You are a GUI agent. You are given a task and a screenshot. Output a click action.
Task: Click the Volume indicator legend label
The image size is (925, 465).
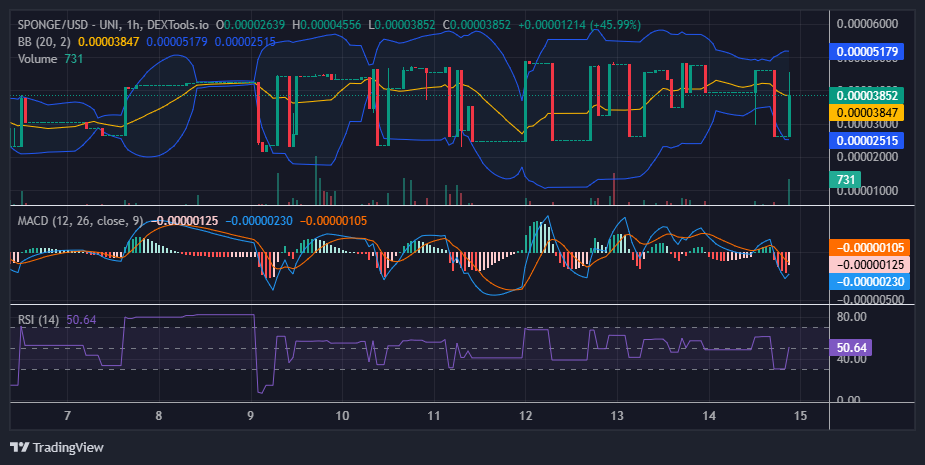(x=37, y=59)
